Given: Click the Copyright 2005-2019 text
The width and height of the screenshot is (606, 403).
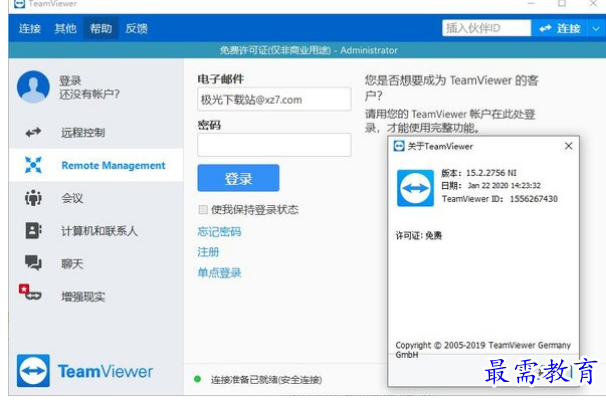Looking at the screenshot, I should point(483,350).
